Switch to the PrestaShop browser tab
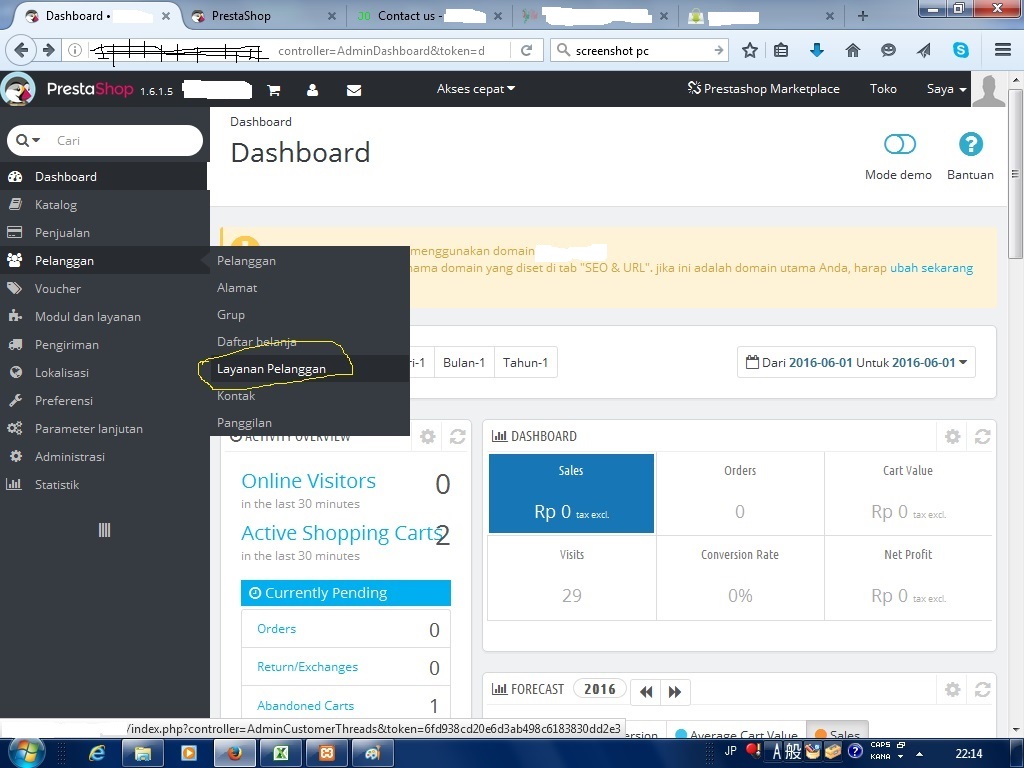The image size is (1024, 768). tap(263, 16)
